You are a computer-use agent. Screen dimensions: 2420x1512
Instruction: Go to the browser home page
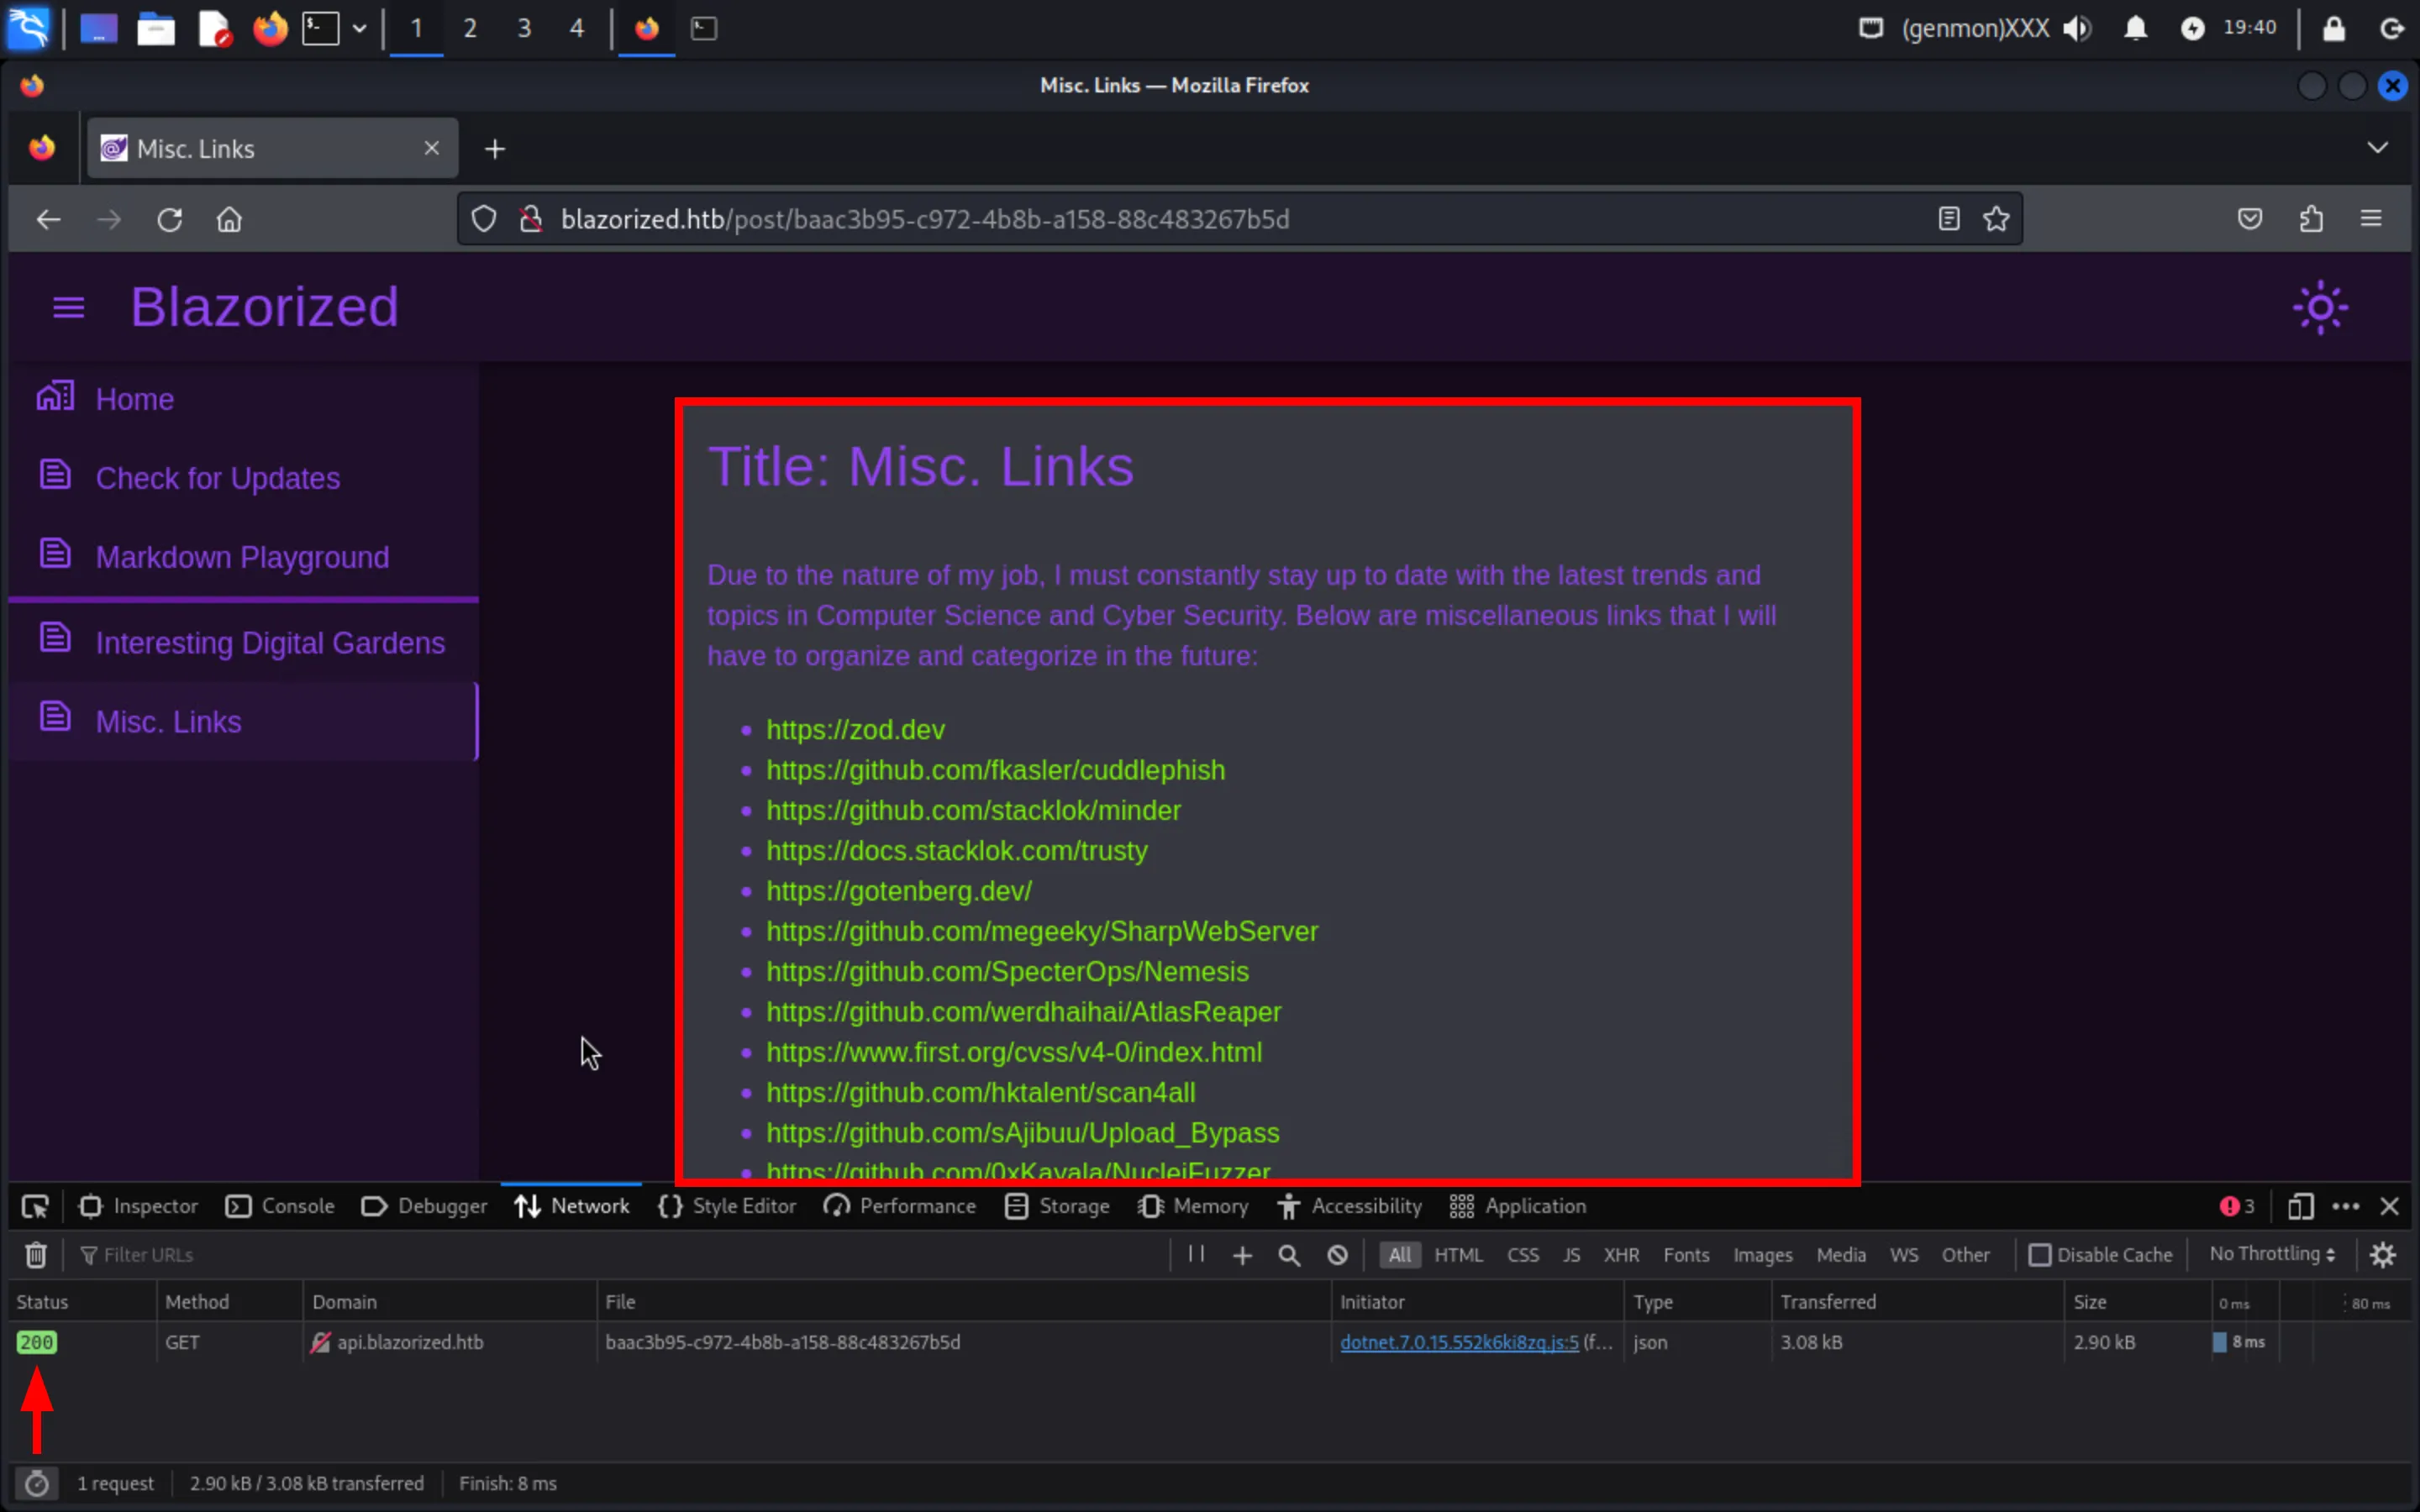point(229,219)
